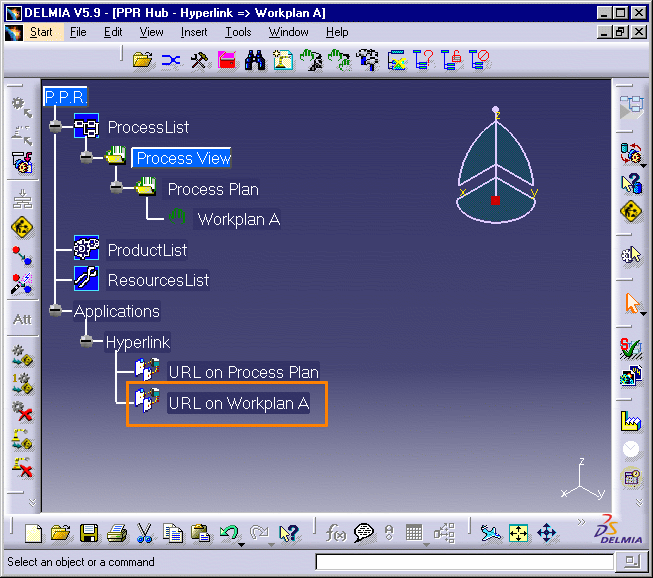The width and height of the screenshot is (653, 578).
Task: Collapse the Hyperlink tree branch
Action: 86,342
